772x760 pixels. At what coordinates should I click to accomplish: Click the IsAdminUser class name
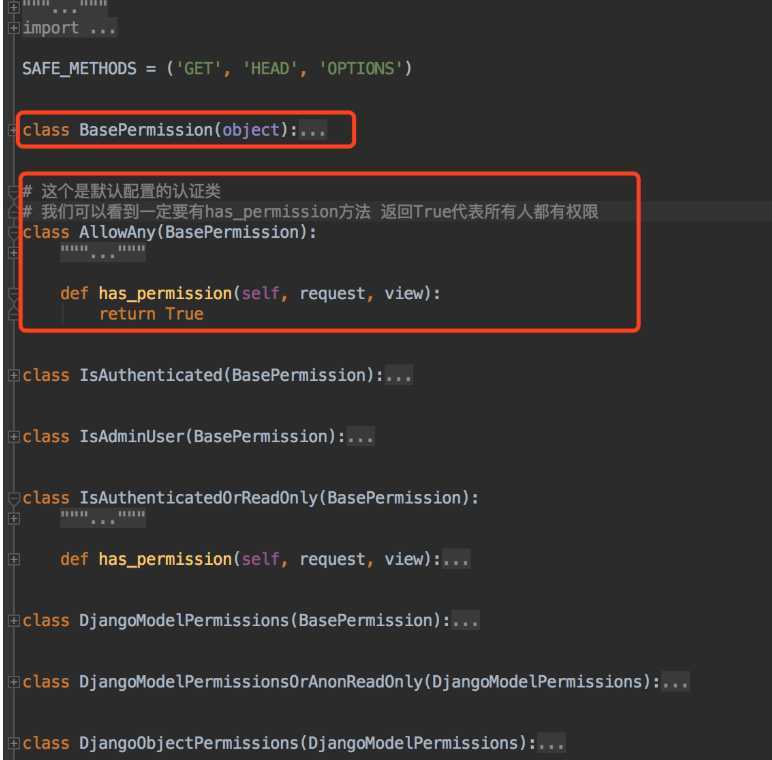coord(132,436)
